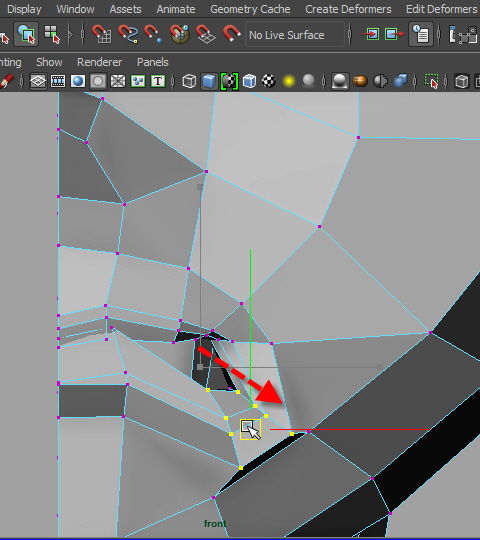Open the construction history list icon

[x=421, y=34]
